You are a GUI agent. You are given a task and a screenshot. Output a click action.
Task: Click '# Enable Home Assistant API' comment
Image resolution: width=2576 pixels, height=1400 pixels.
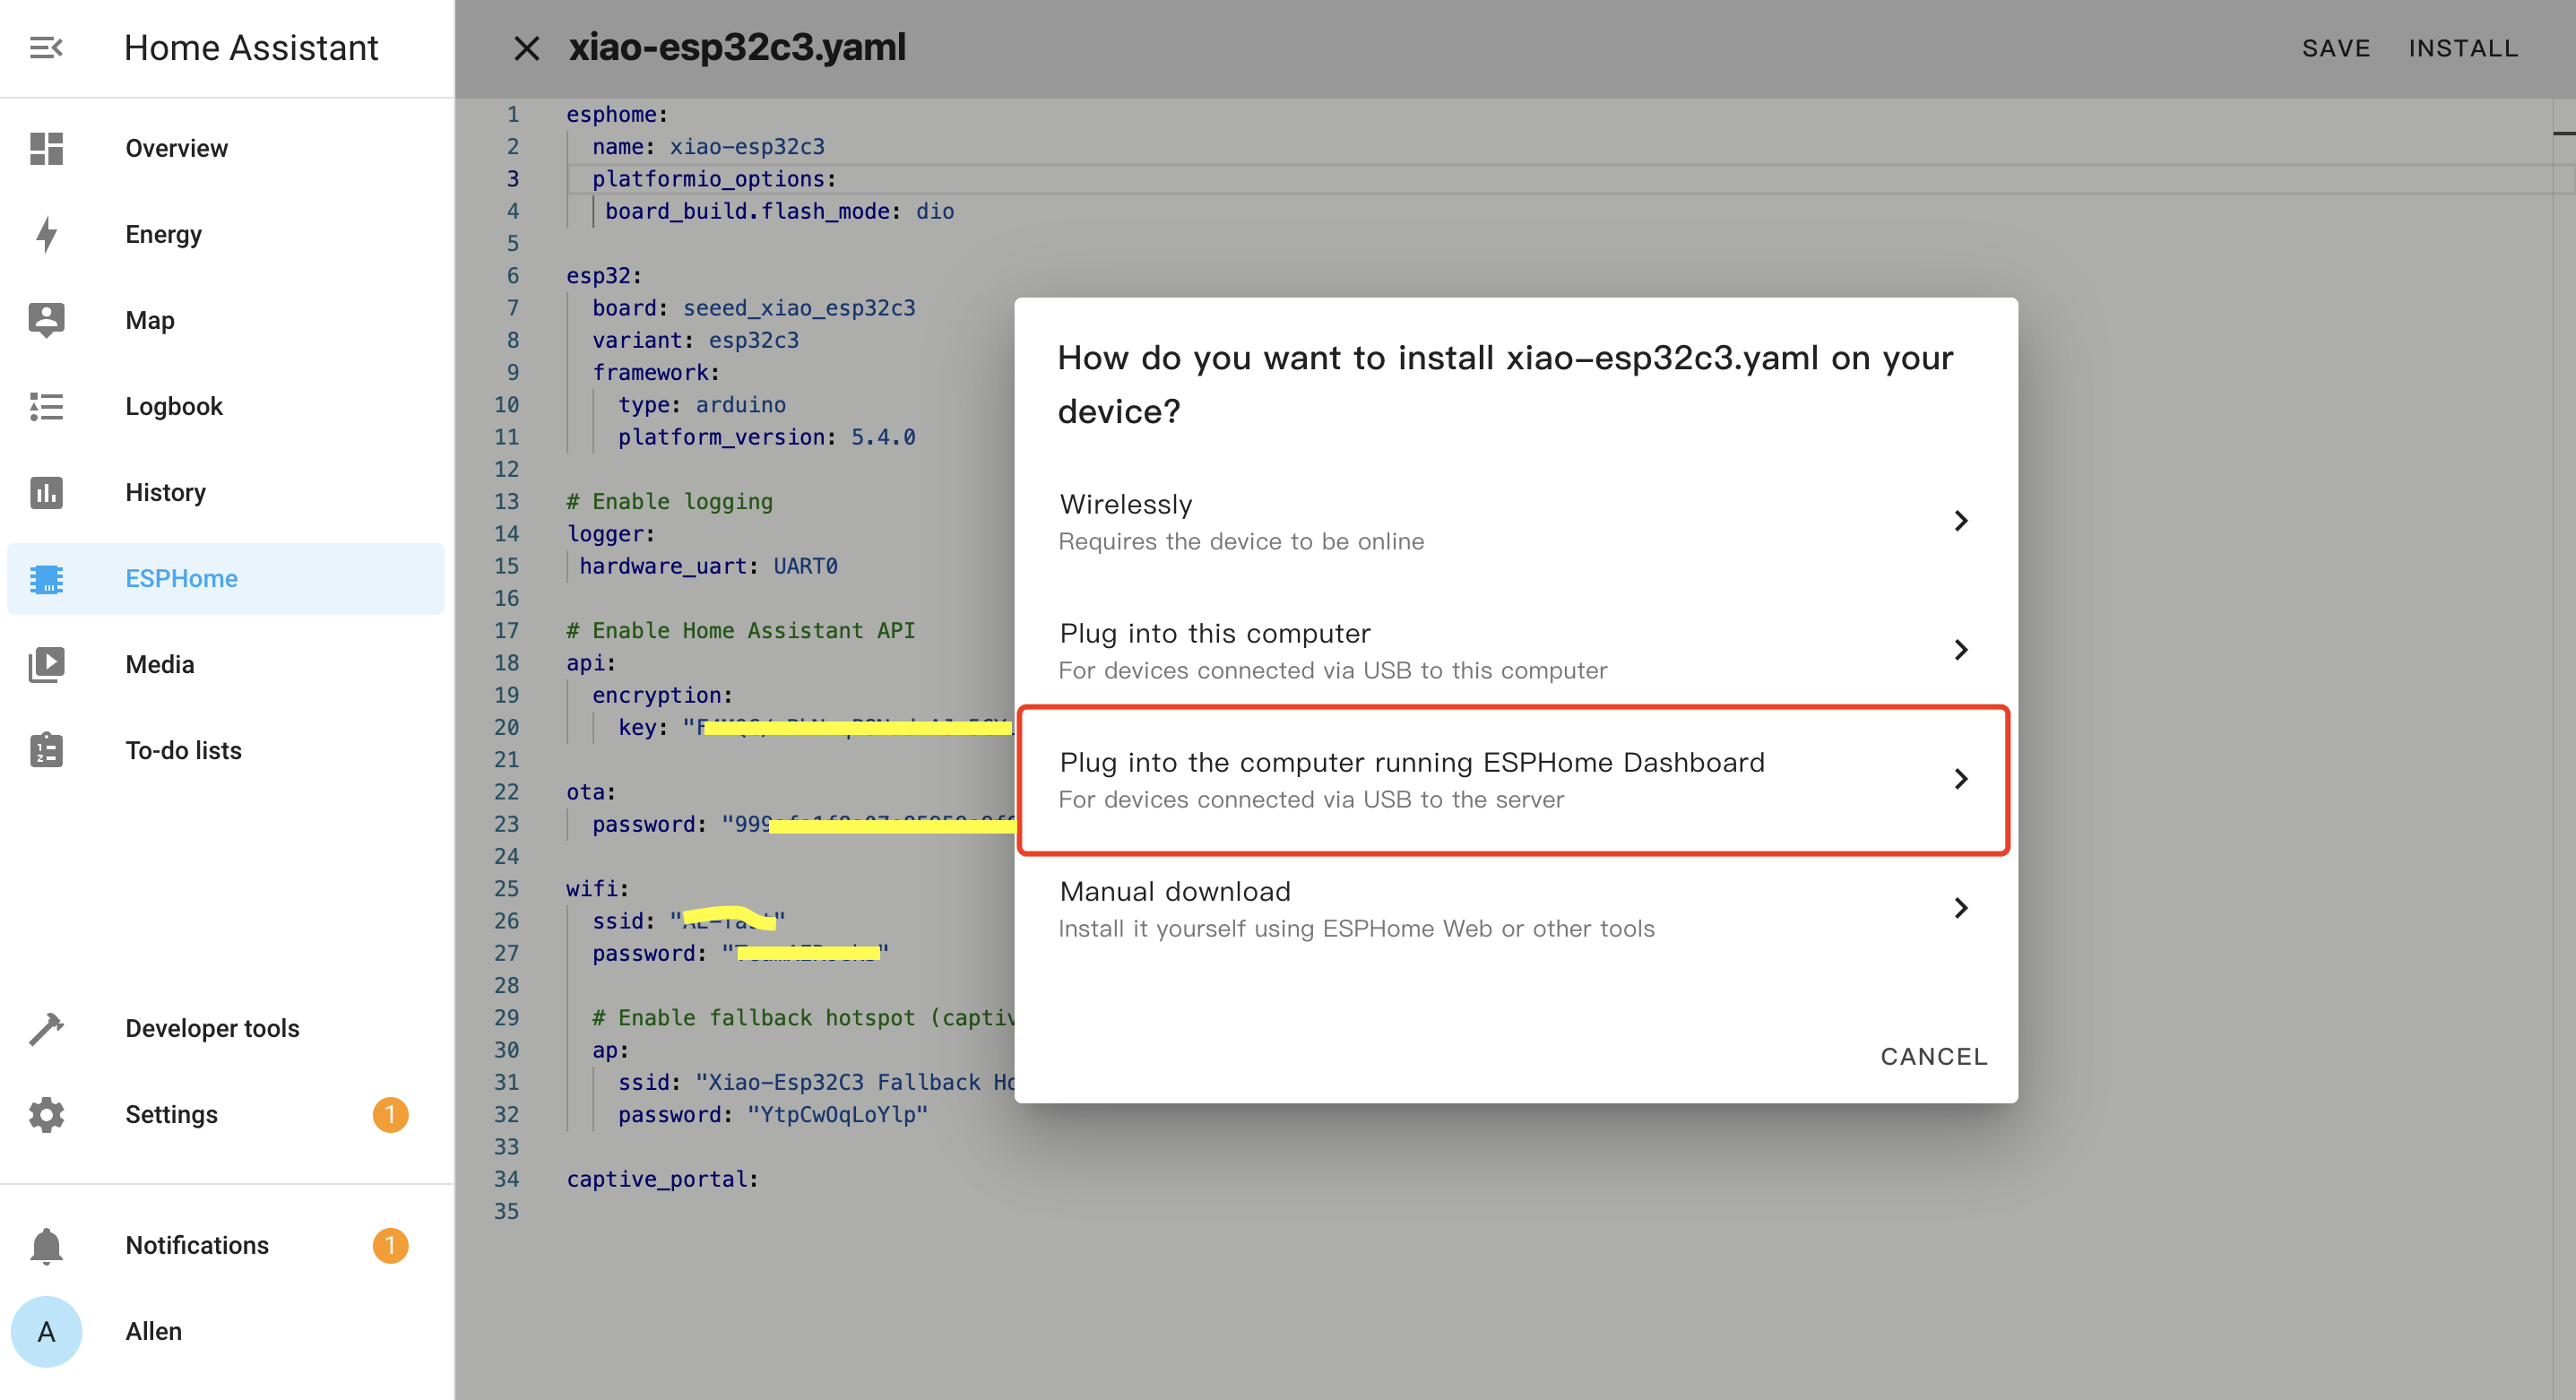coord(740,631)
